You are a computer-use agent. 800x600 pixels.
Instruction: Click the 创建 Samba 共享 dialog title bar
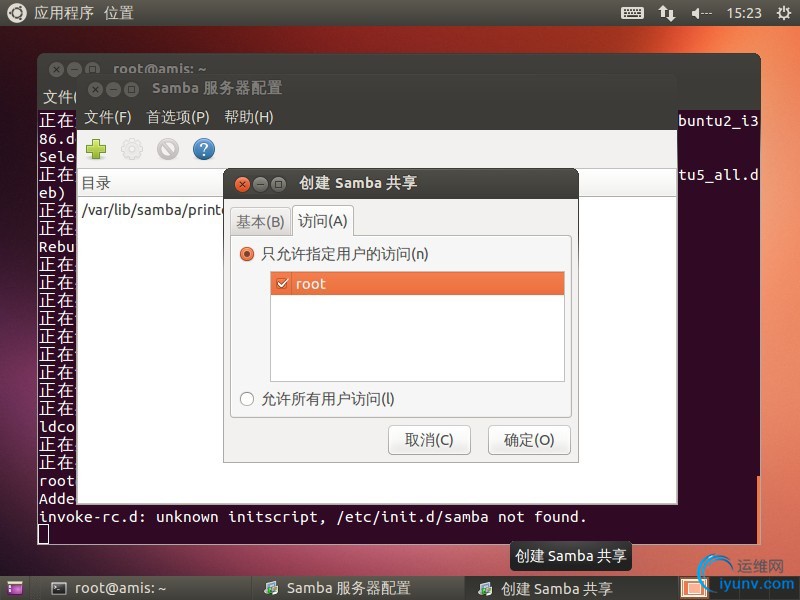click(401, 184)
